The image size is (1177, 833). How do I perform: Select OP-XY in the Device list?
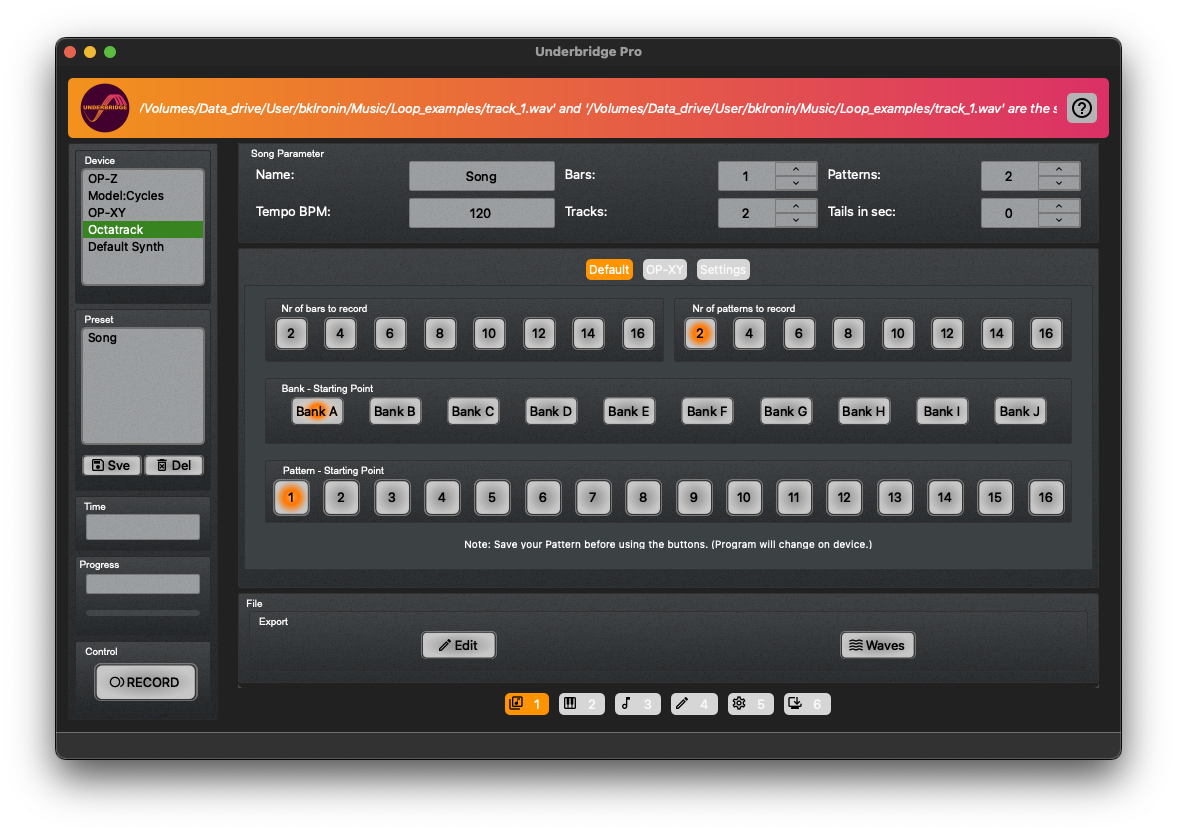click(x=143, y=212)
